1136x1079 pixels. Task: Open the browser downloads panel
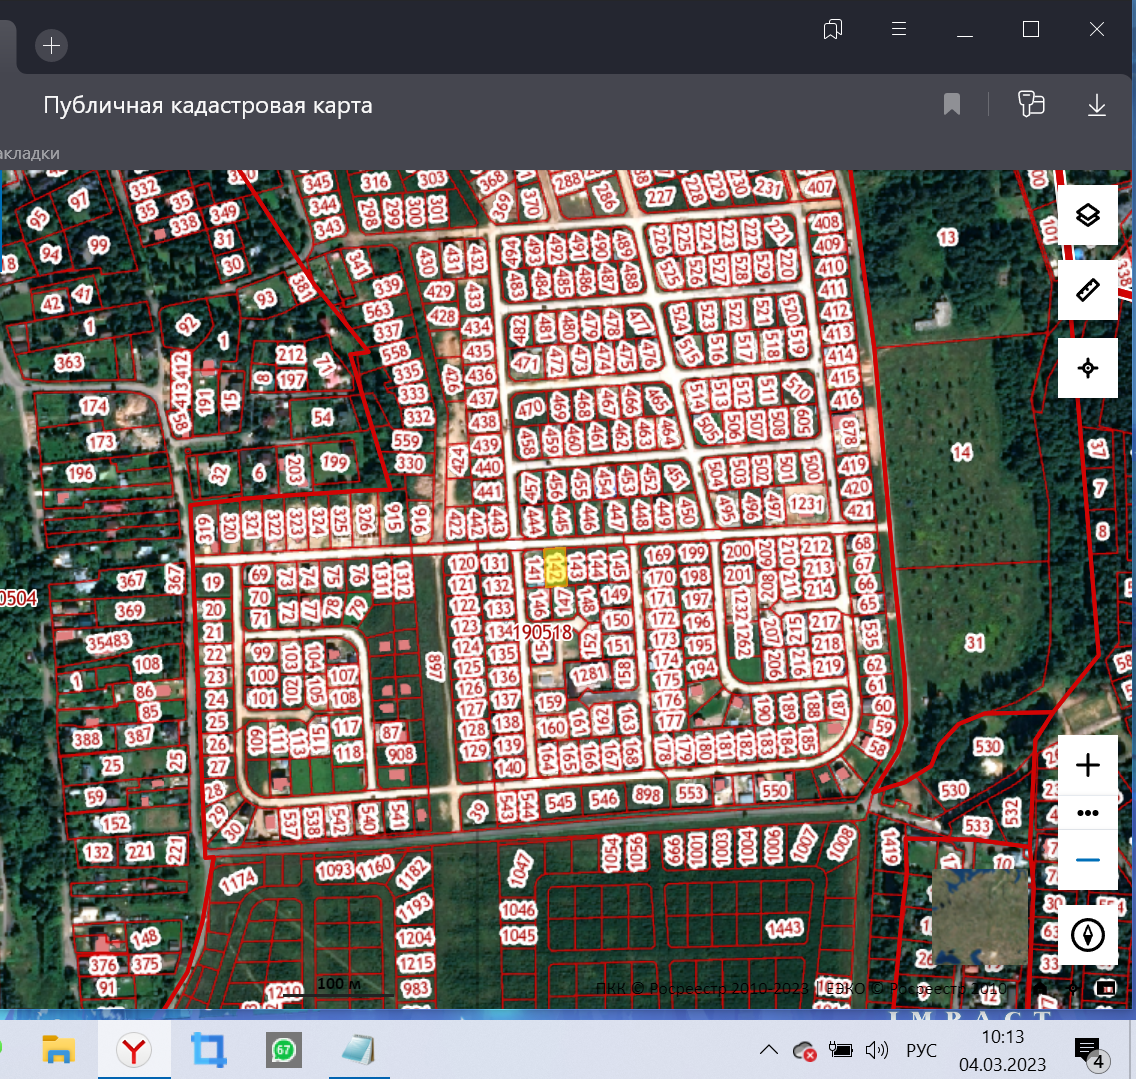pos(1097,105)
